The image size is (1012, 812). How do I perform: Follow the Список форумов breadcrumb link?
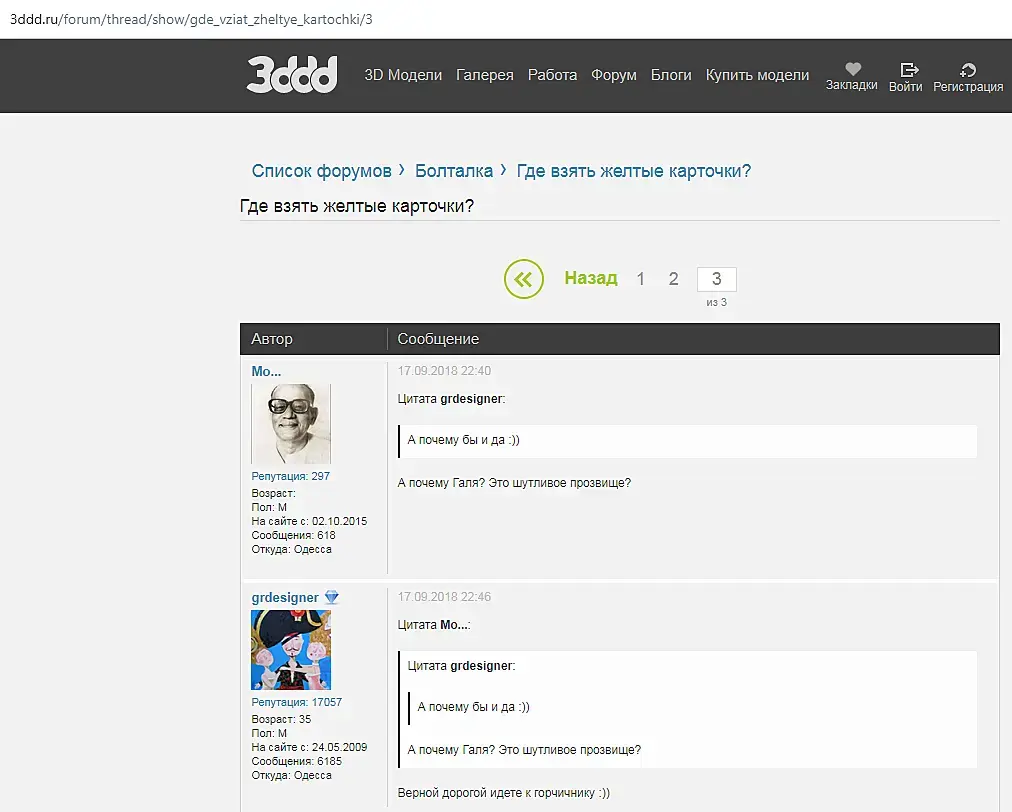point(321,171)
